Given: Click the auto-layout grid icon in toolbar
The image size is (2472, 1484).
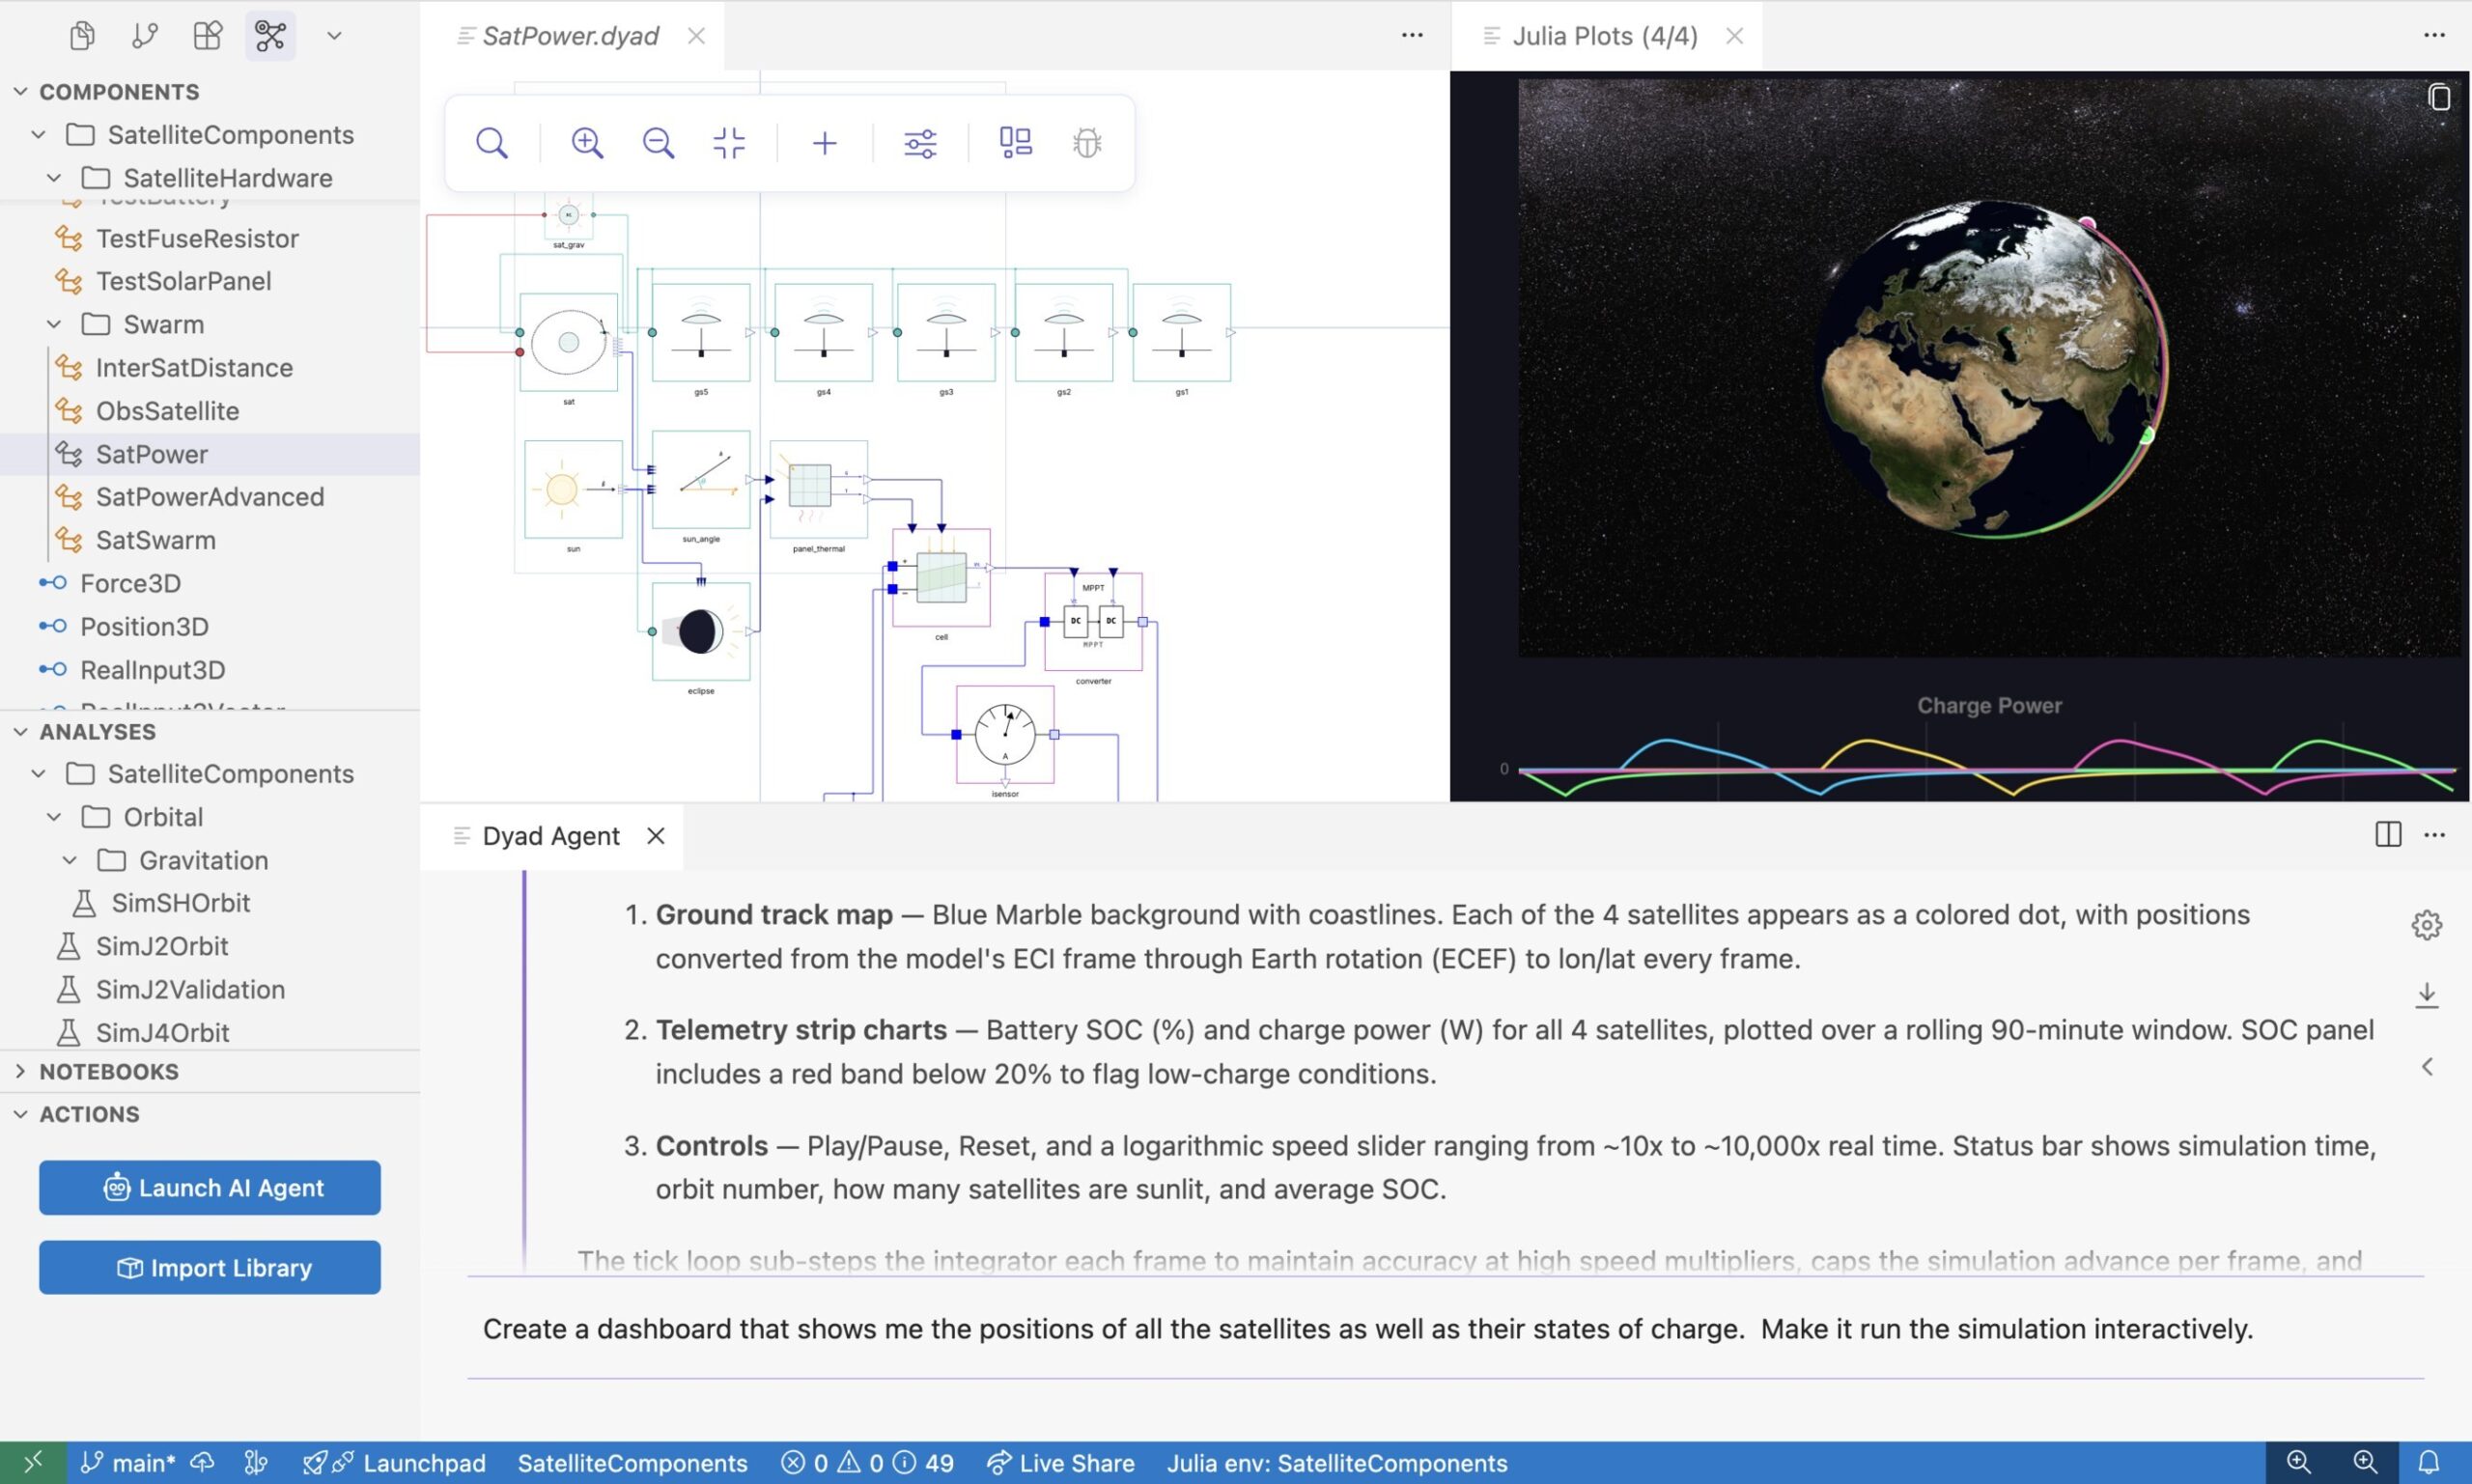Looking at the screenshot, I should click(1015, 143).
